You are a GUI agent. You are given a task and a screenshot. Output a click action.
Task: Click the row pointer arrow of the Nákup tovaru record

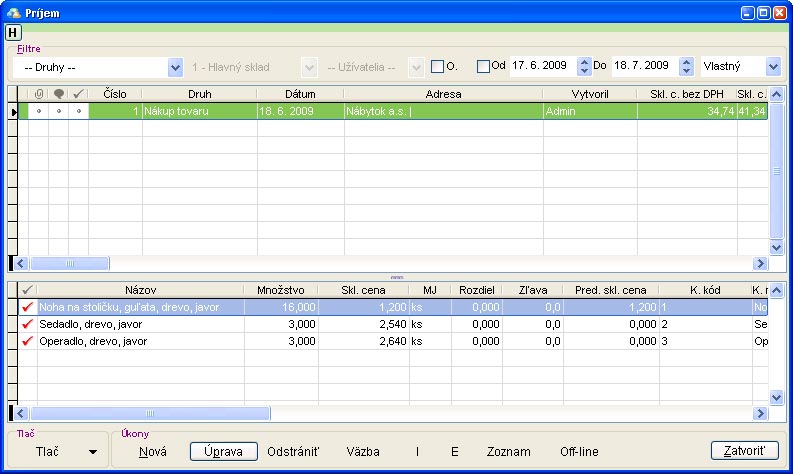[14, 111]
